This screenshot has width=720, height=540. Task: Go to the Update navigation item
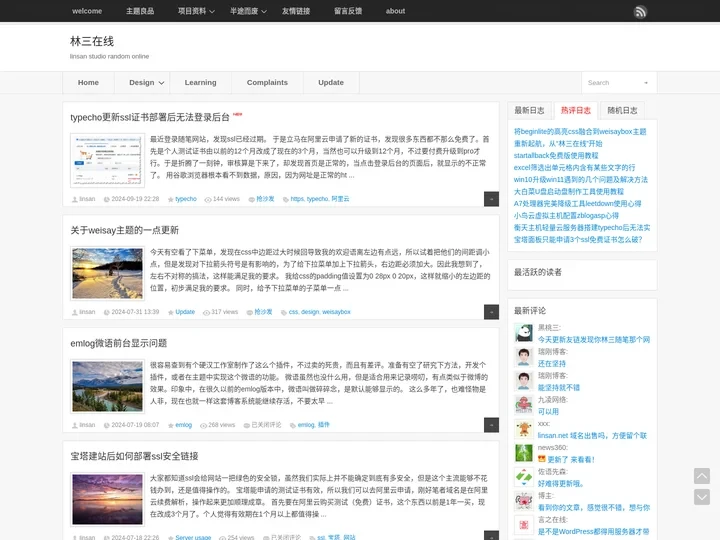point(331,83)
